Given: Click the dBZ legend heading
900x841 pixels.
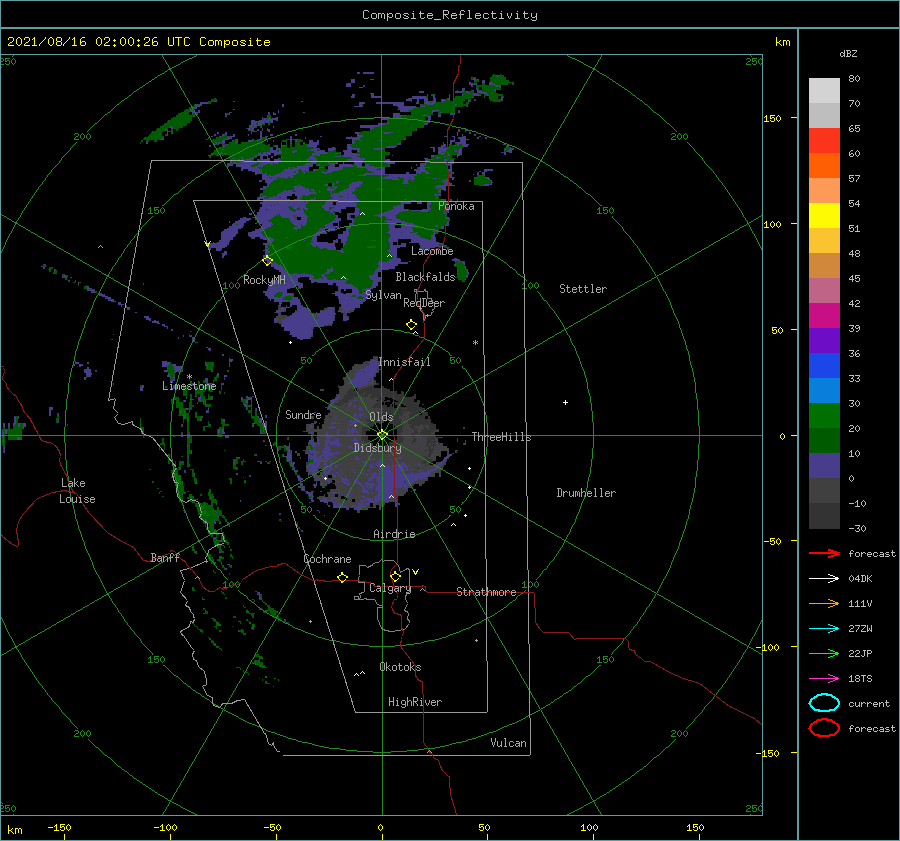Looking at the screenshot, I should (x=848, y=53).
